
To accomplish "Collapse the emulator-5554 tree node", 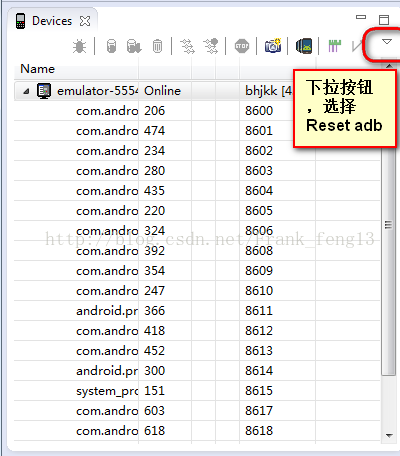I will [x=26, y=91].
